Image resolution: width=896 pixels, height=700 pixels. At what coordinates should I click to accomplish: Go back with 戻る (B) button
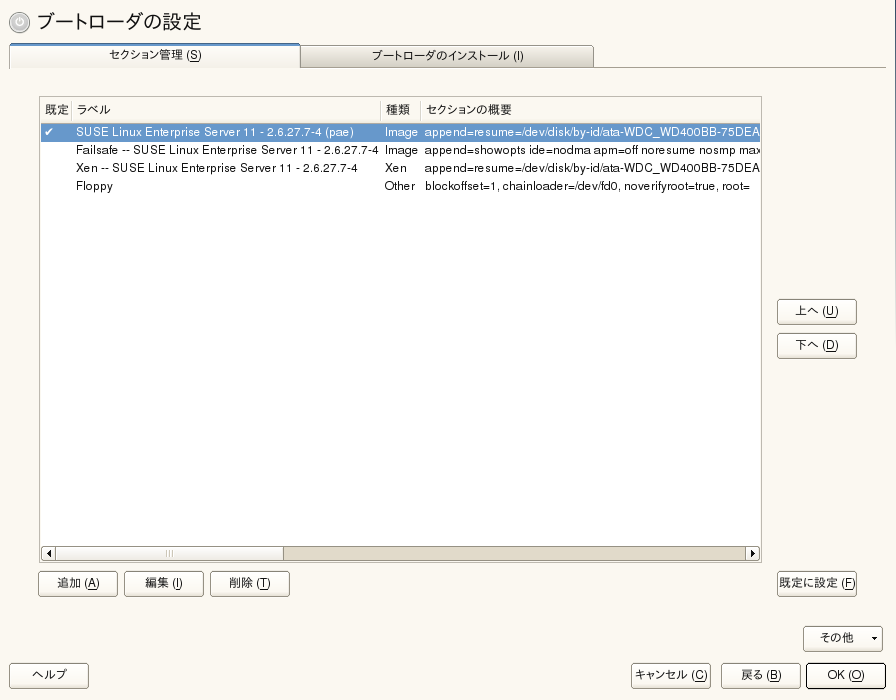pyautogui.click(x=761, y=675)
